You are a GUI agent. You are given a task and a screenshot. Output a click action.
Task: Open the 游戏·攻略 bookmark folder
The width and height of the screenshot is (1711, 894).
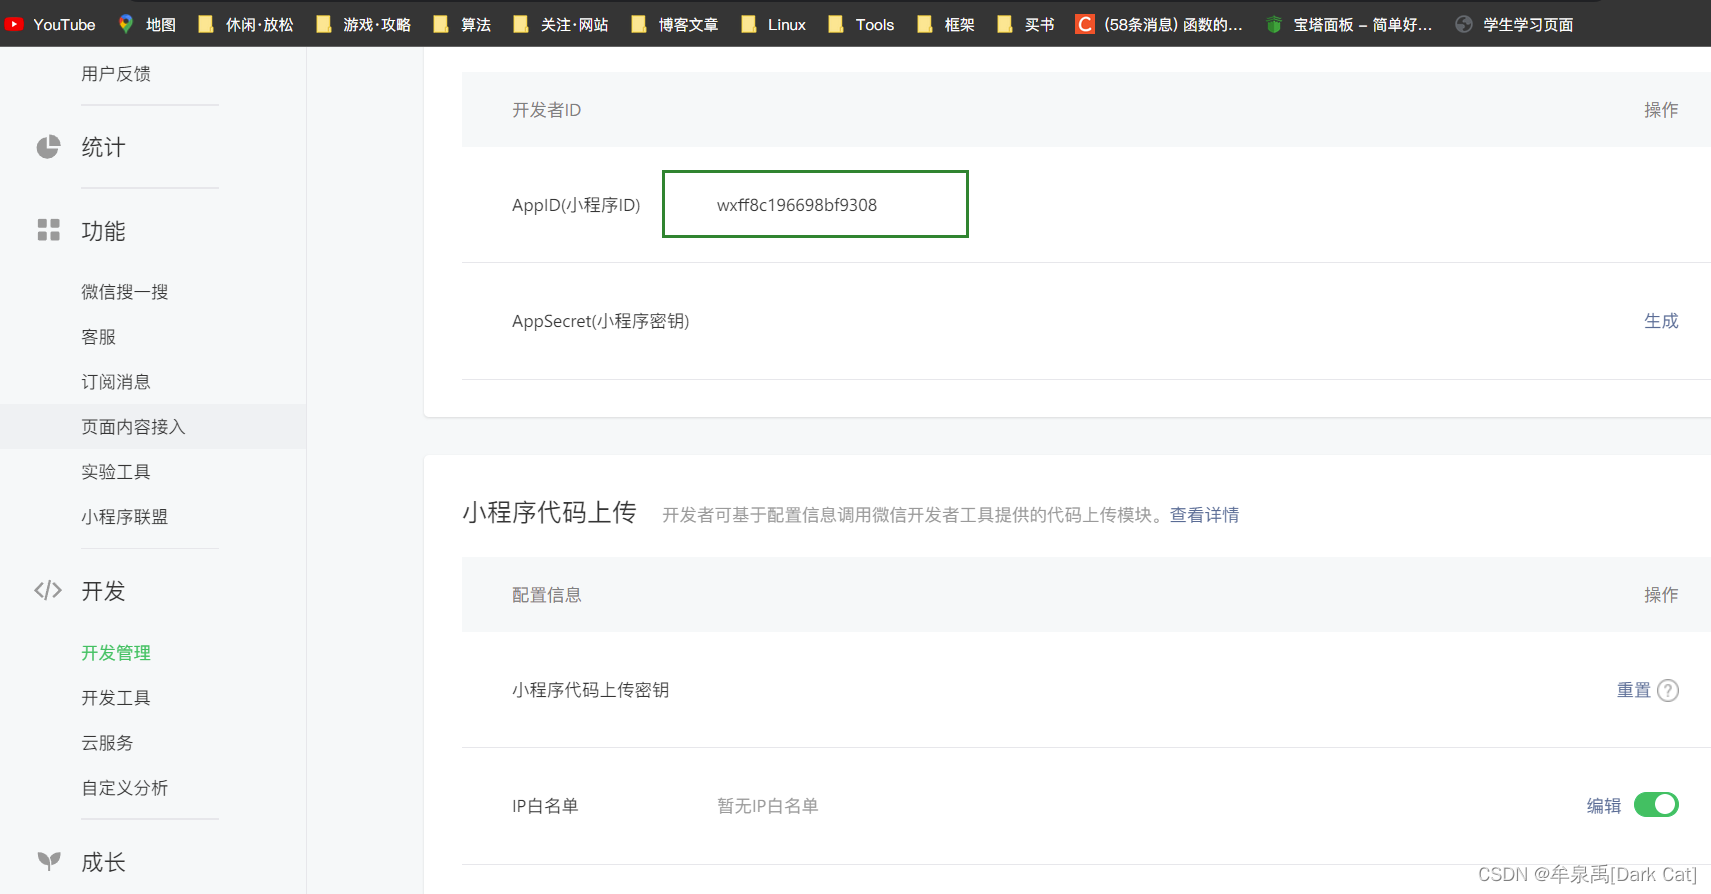364,24
